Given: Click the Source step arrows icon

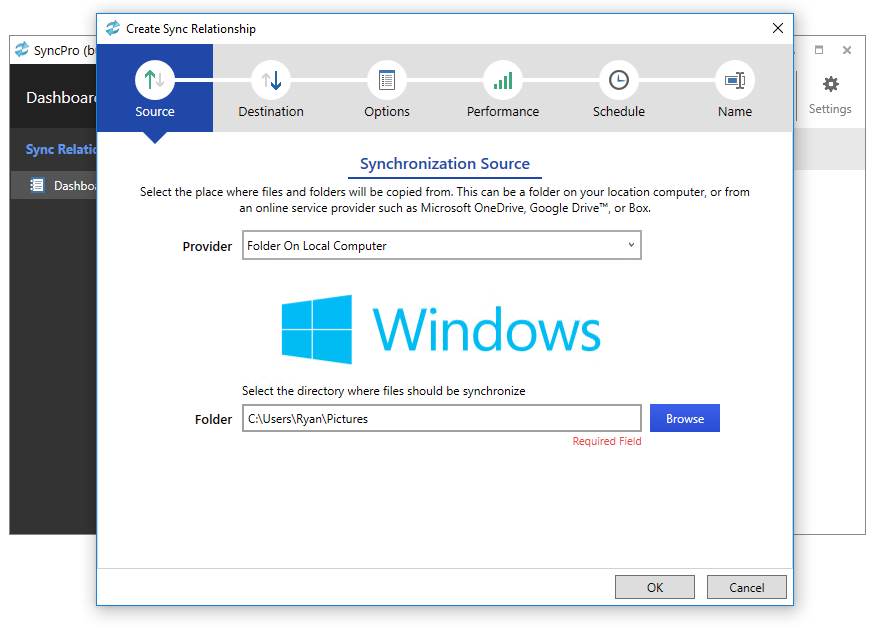Looking at the screenshot, I should coord(155,80).
